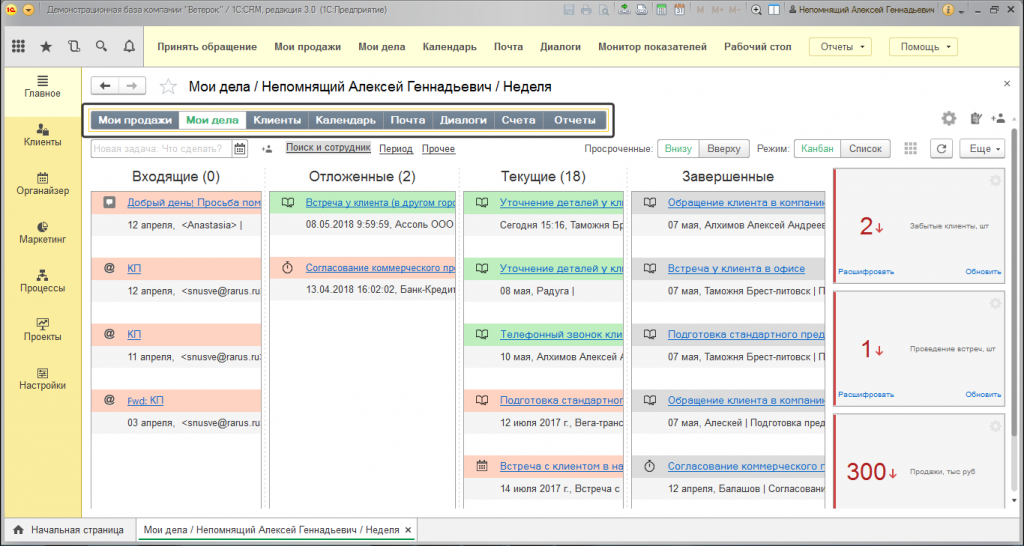Viewport: 1024px width, 546px height.
Task: Open the History icon in the top panel
Action: coord(74,46)
